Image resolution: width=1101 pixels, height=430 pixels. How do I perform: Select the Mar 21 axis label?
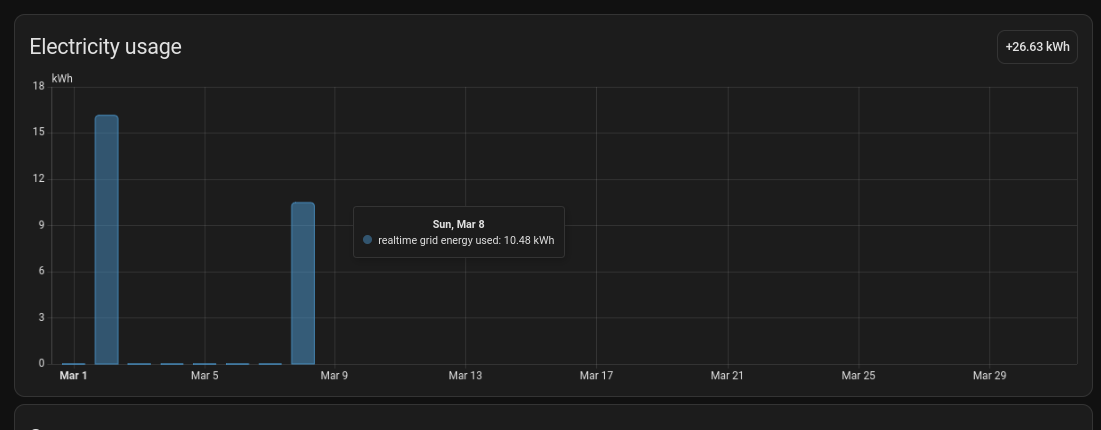click(x=727, y=376)
